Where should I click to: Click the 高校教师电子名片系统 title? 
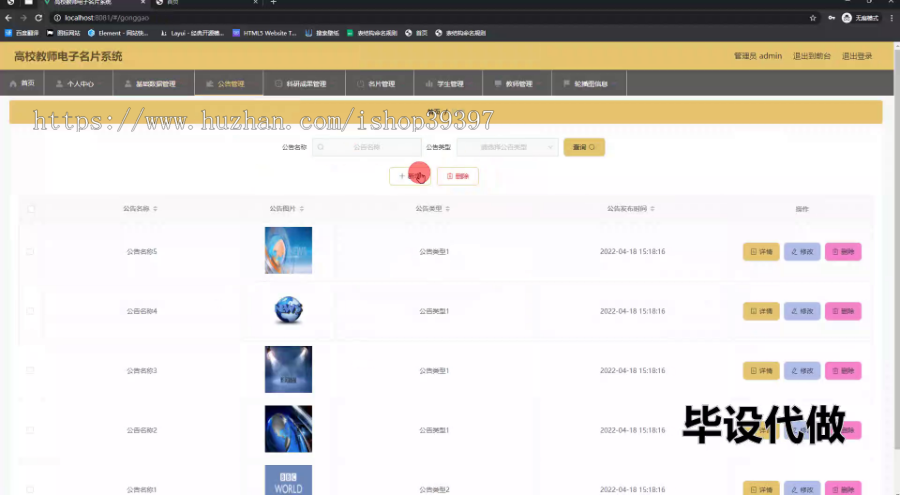[x=68, y=56]
